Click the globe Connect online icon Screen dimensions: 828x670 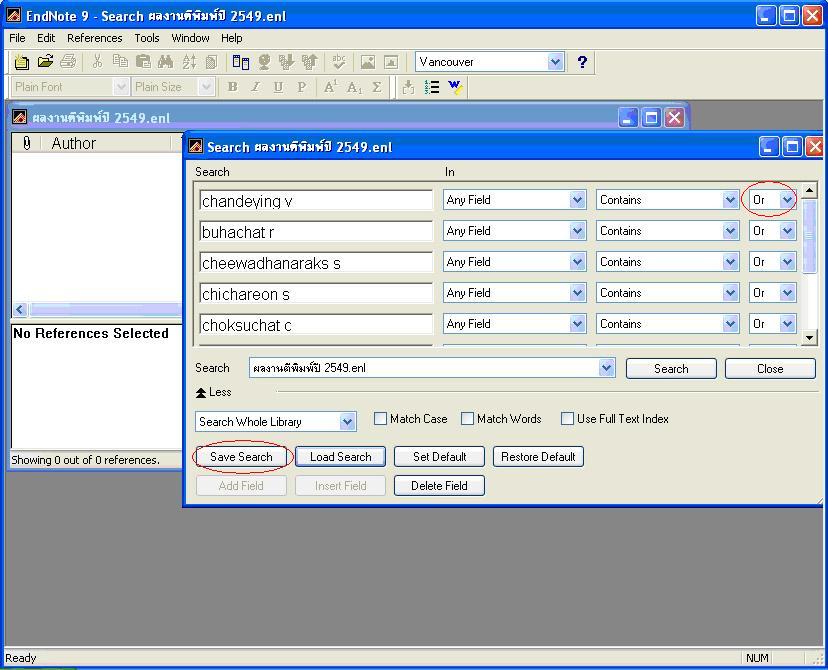pyautogui.click(x=264, y=62)
